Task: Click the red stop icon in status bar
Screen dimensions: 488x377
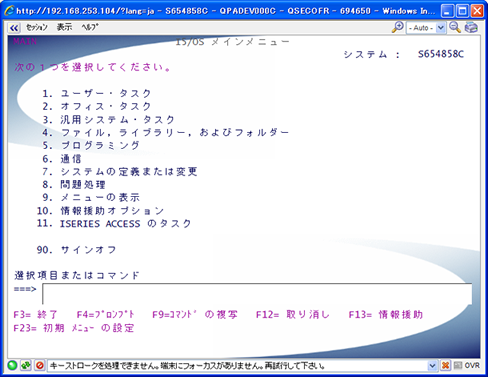Action: pyautogui.click(x=39, y=365)
